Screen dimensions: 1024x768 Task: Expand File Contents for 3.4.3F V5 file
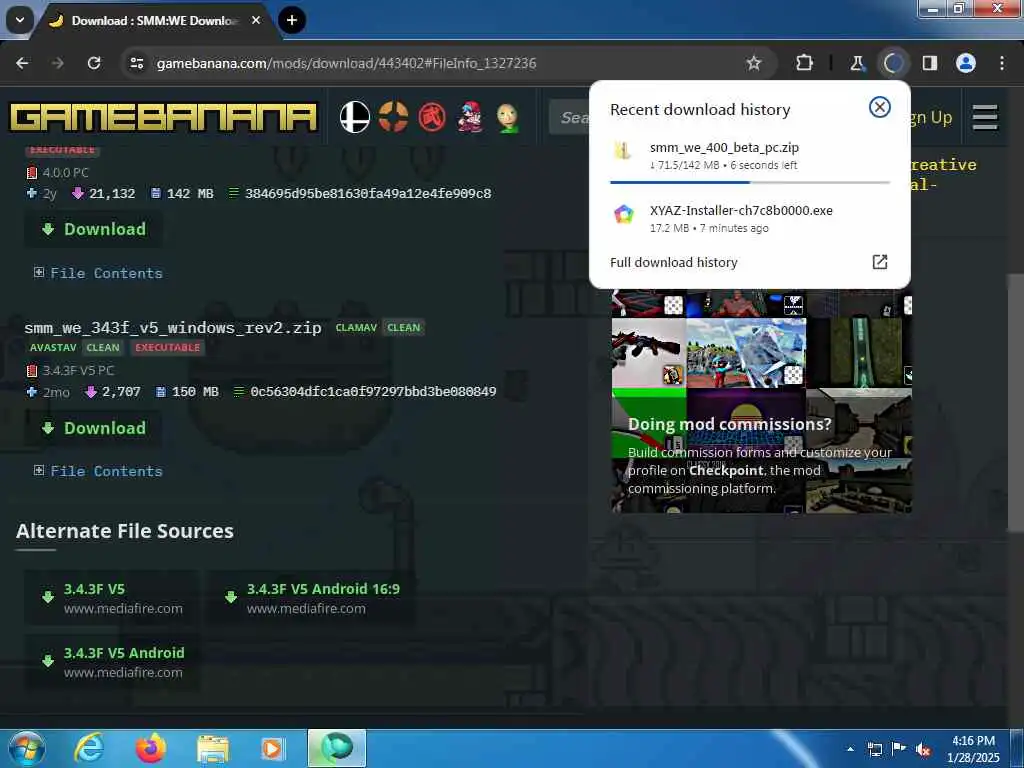pyautogui.click(x=98, y=471)
